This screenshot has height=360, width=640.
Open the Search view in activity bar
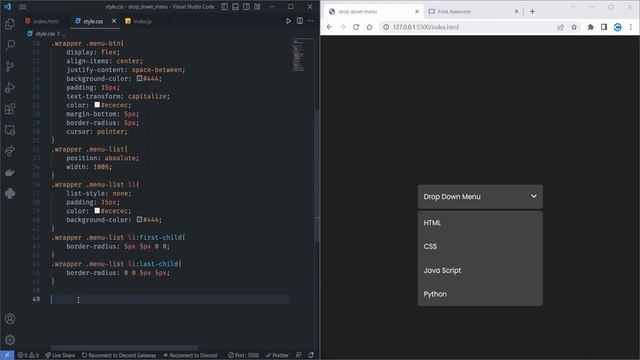click(10, 44)
